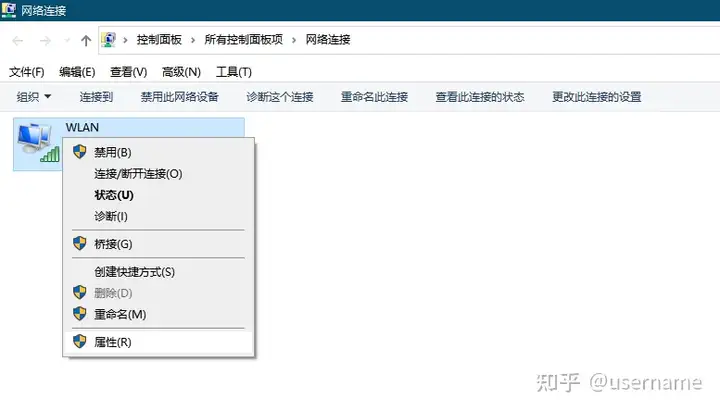Expand chevron after 所有控制面板项 breadcrumb
720x411 pixels.
coord(294,40)
